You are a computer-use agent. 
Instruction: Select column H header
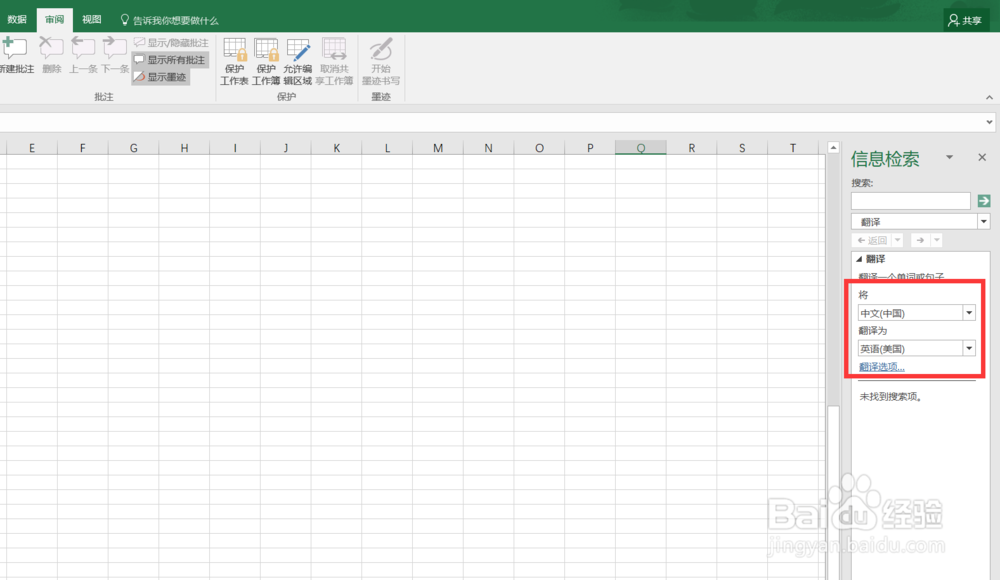coord(184,148)
